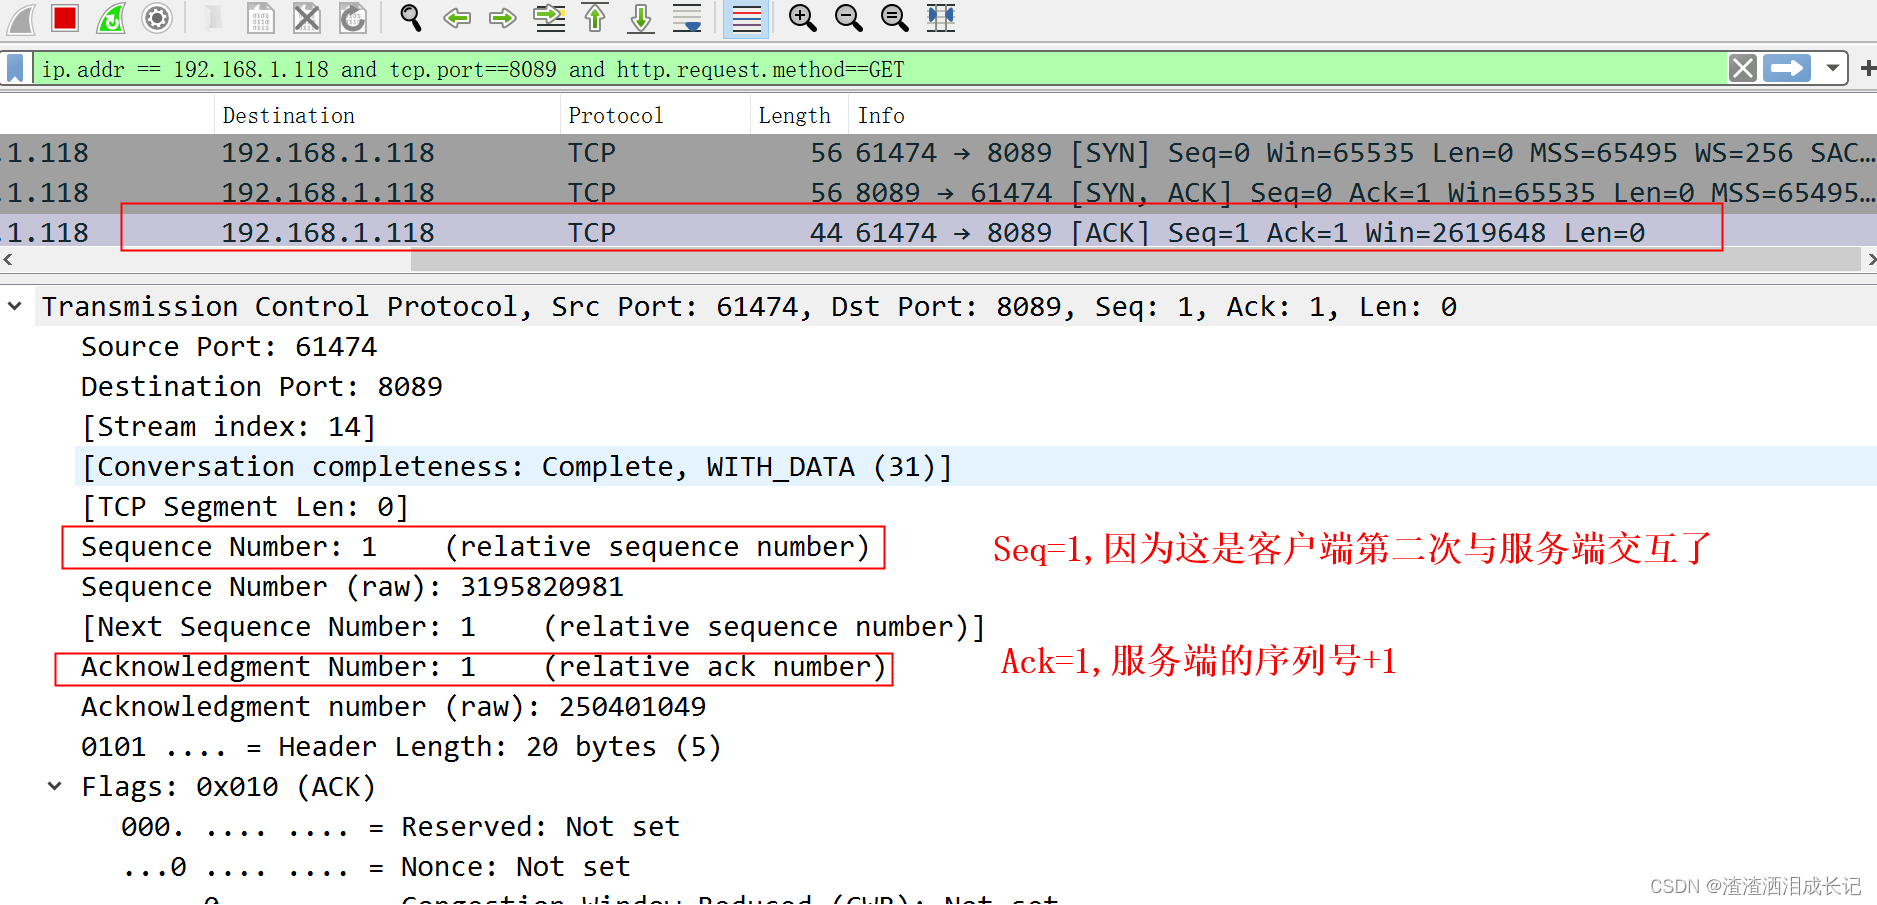The height and width of the screenshot is (905, 1877).
Task: Select the Source Port: 61474 field
Action: [229, 347]
